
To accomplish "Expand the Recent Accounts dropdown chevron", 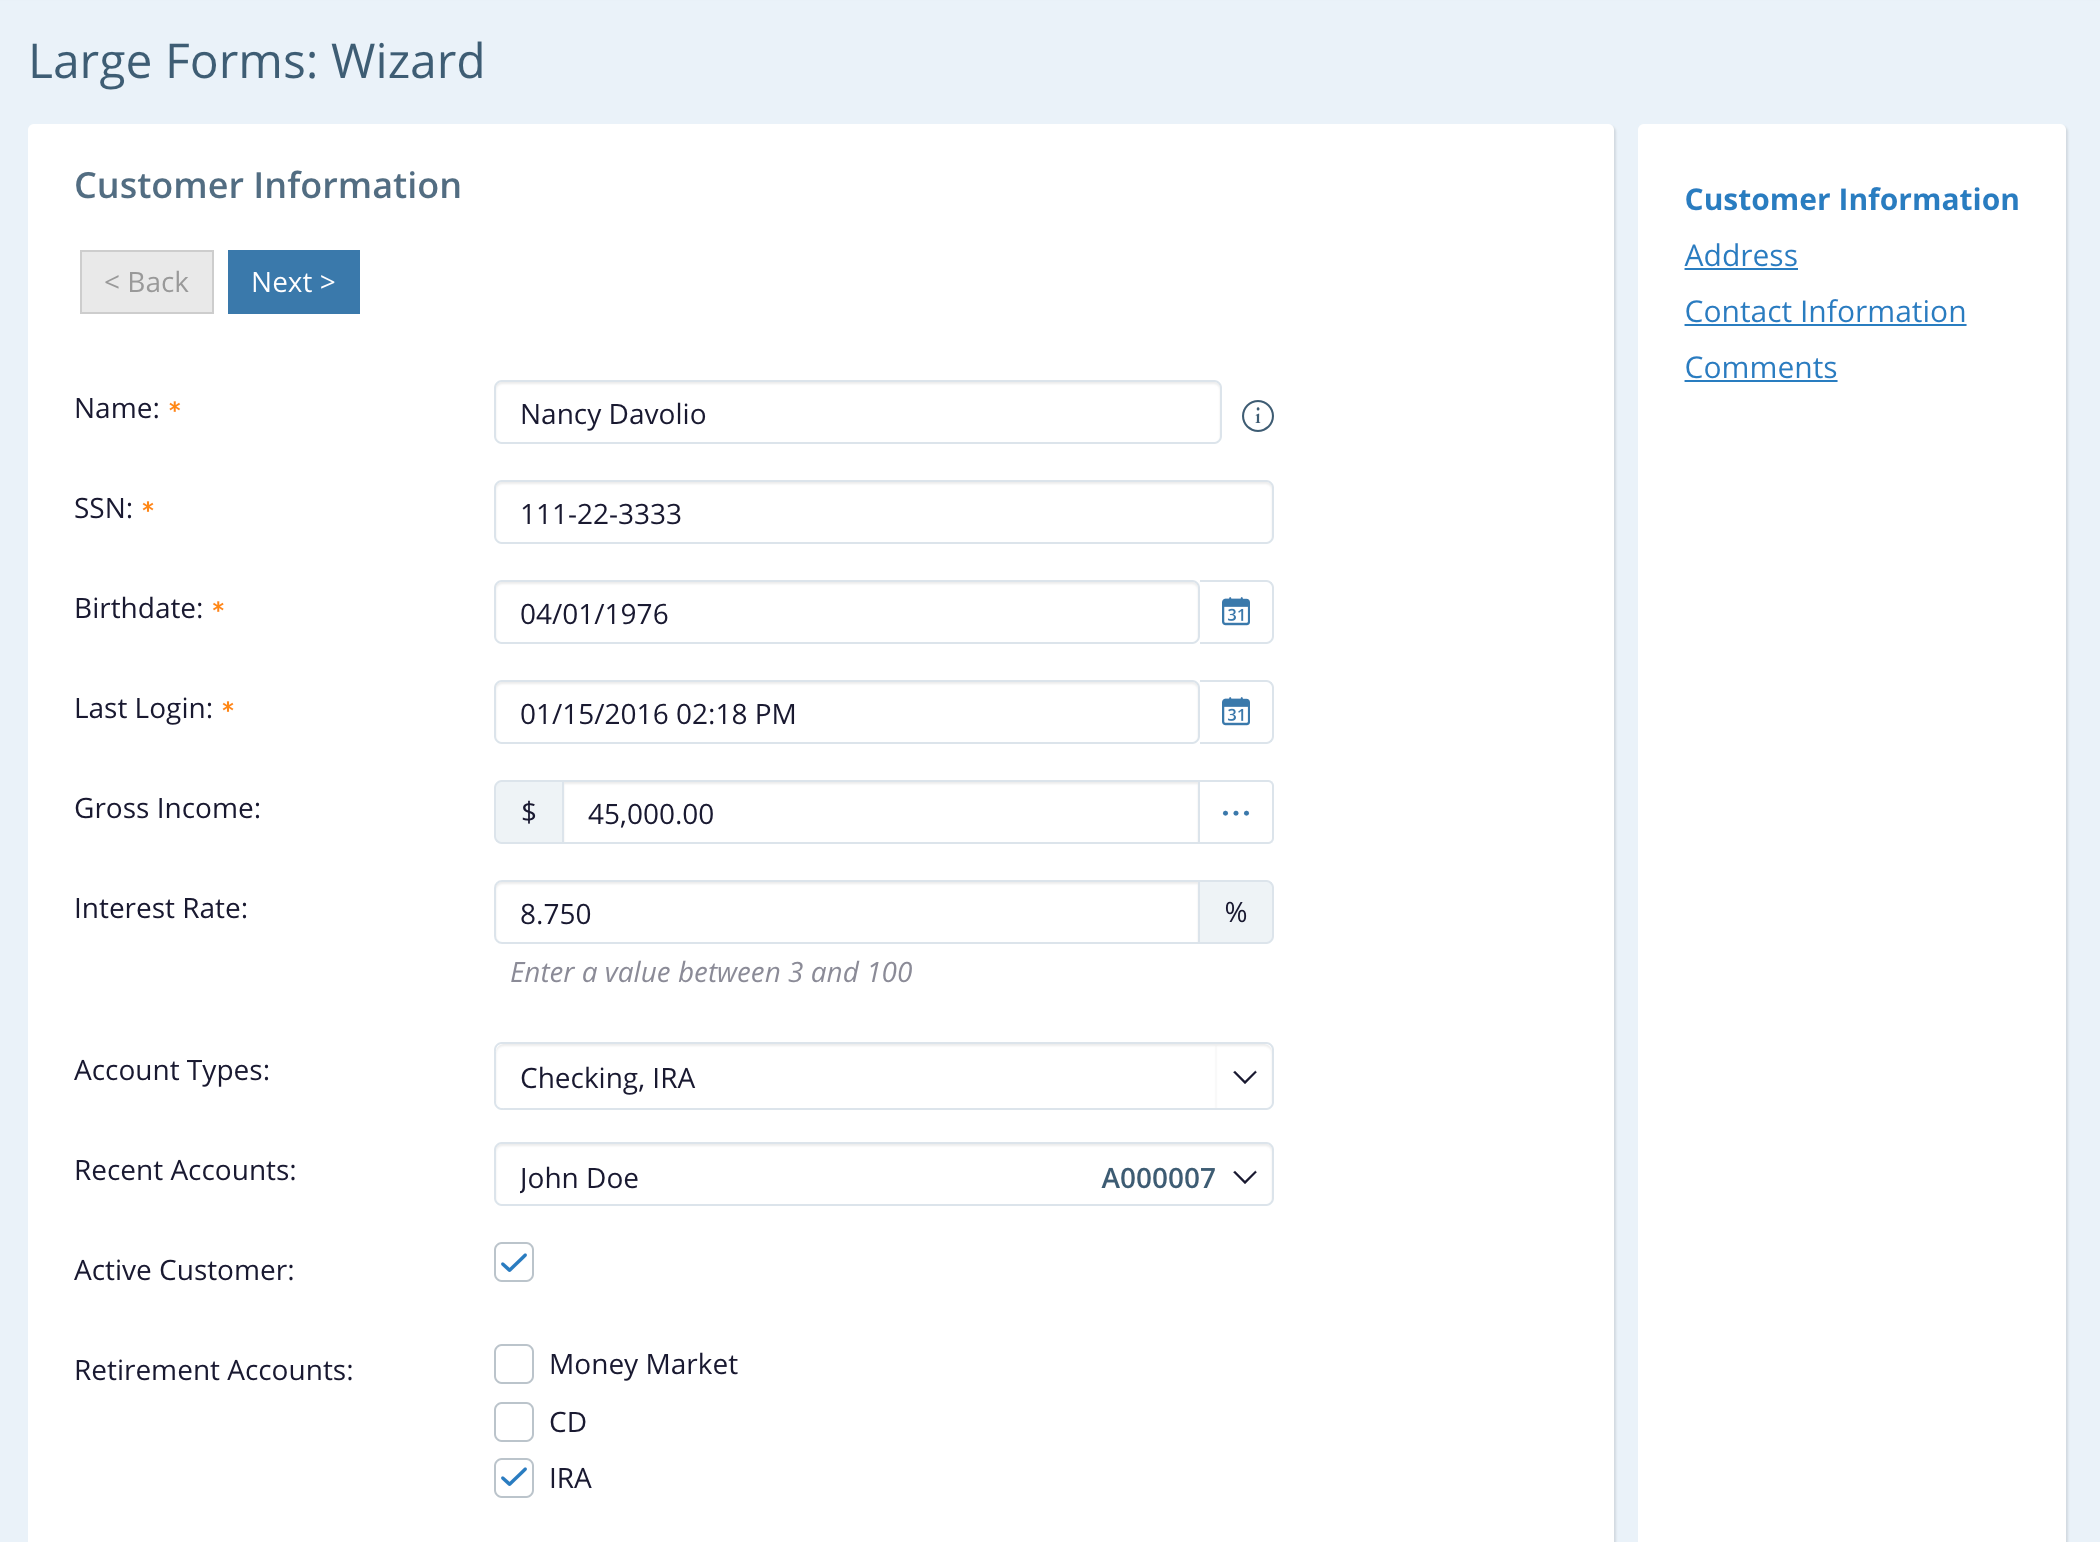I will pyautogui.click(x=1244, y=1177).
